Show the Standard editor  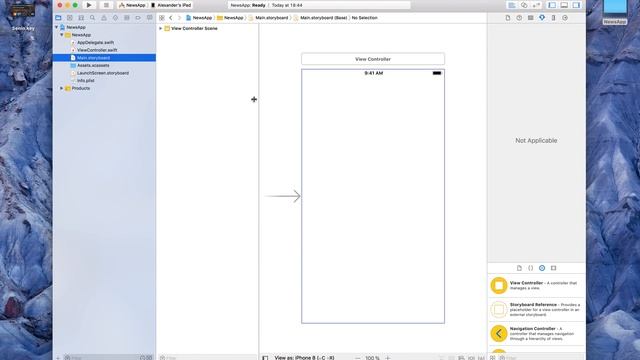(512, 5)
